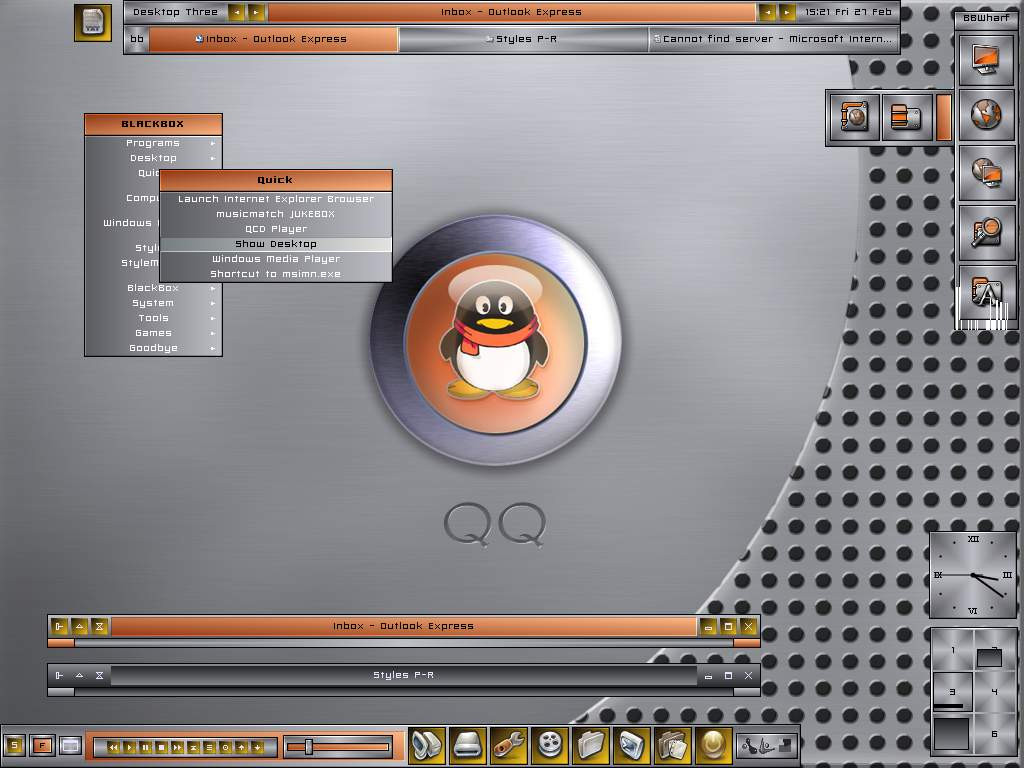Select Show Desktop in Quick menu
This screenshot has width=1024, height=768.
pos(276,244)
